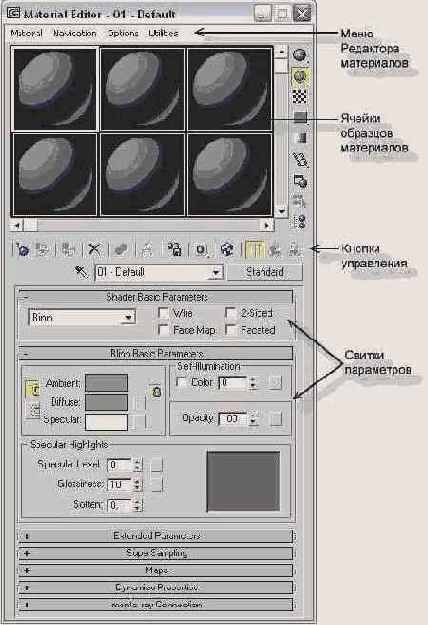Screen dimensions: 428x625
Task: Expand the Maps rollout
Action: tap(156, 570)
